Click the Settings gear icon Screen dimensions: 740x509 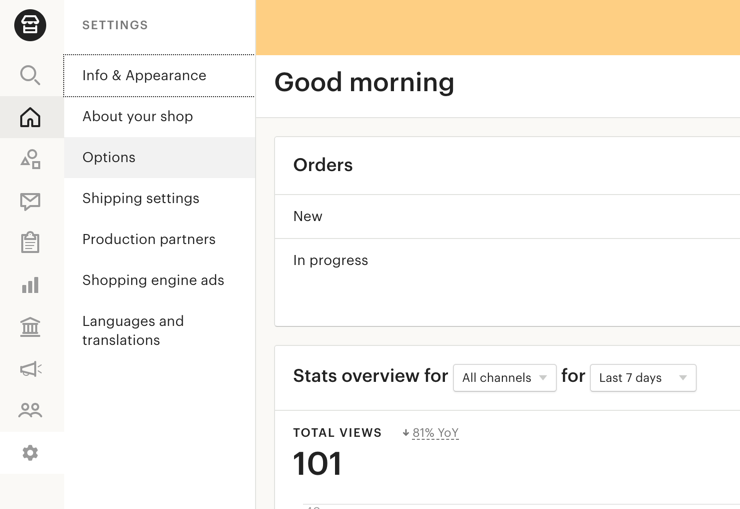coord(30,453)
